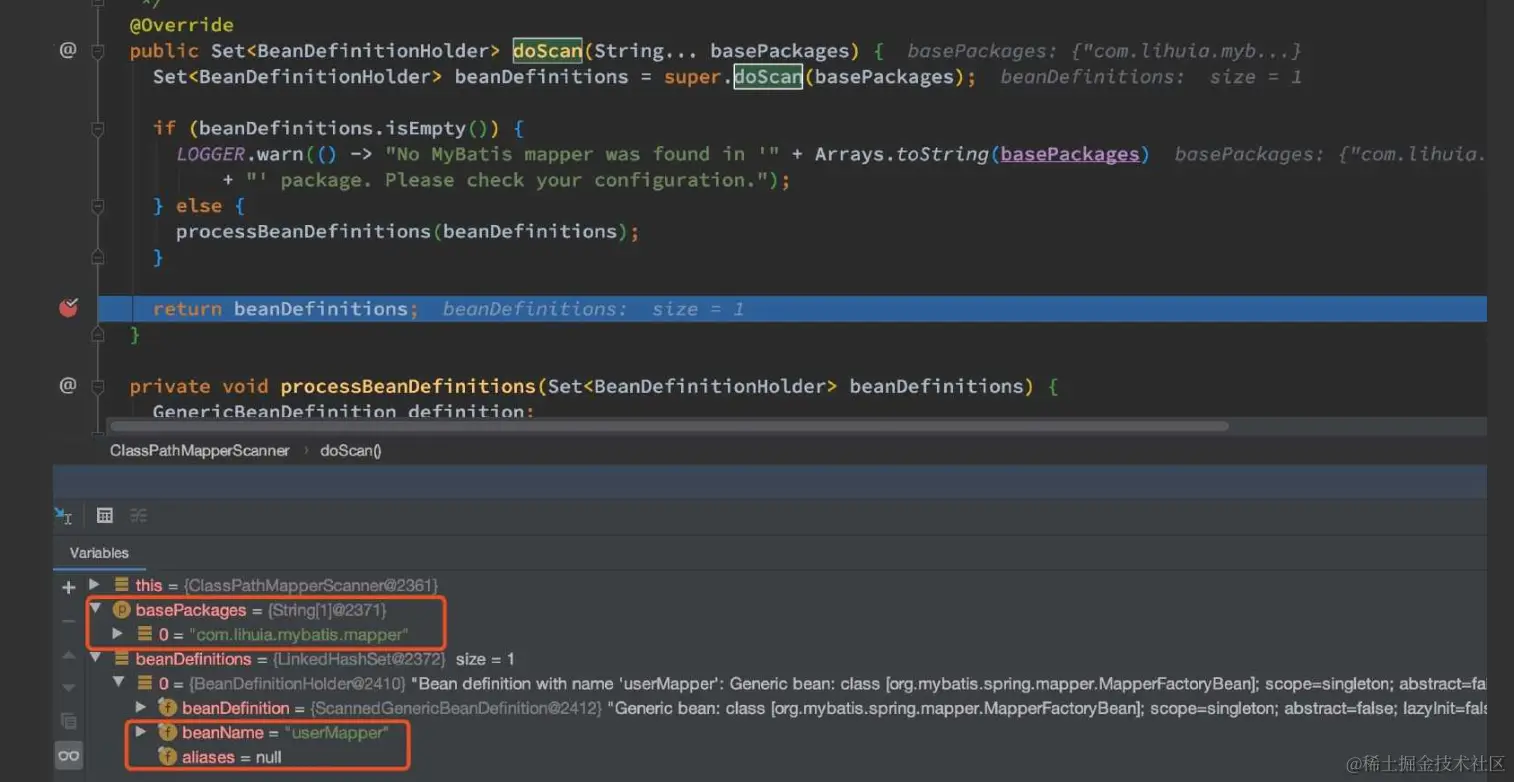Click the {String[1]@2371} value
The height and width of the screenshot is (782, 1514).
326,610
